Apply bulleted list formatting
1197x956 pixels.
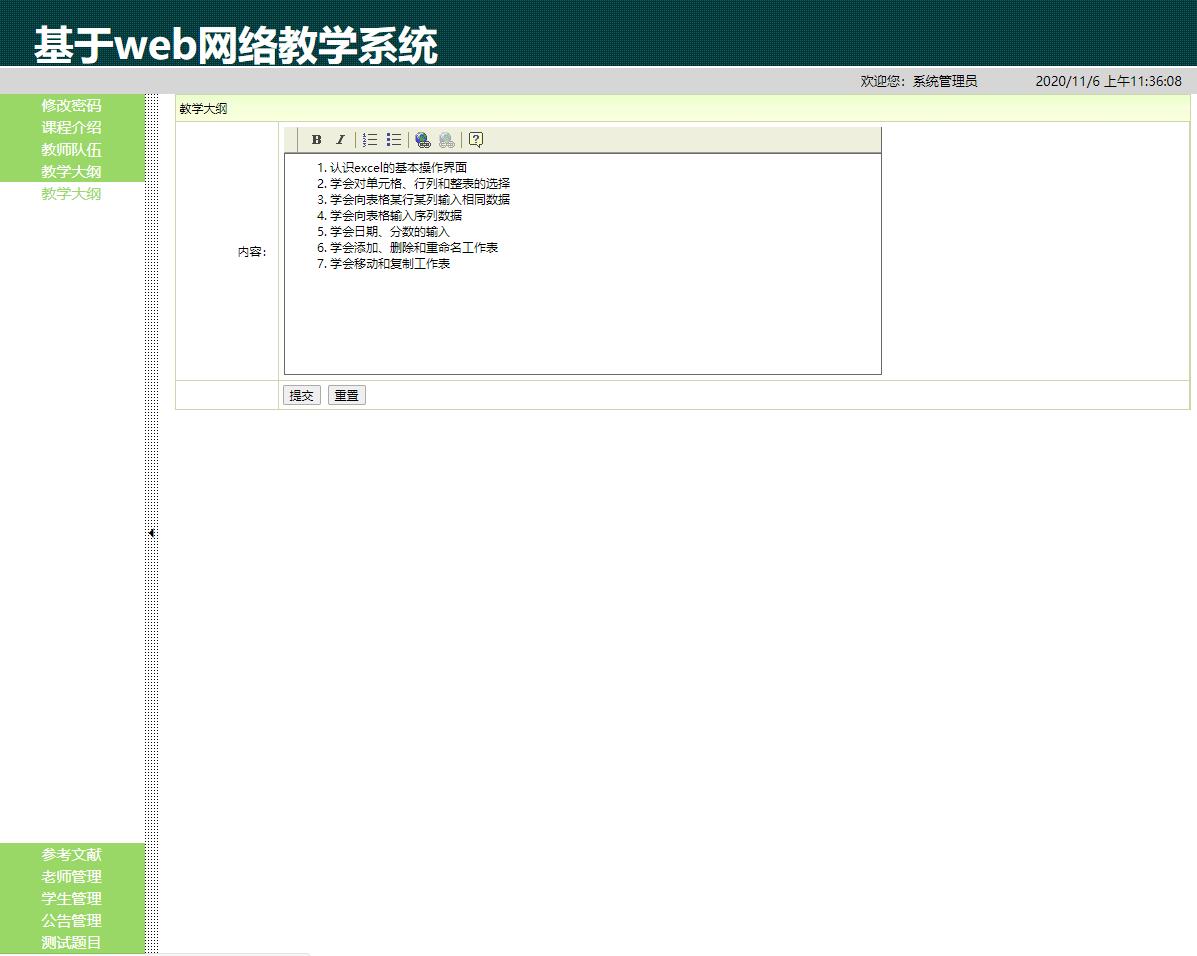click(394, 140)
